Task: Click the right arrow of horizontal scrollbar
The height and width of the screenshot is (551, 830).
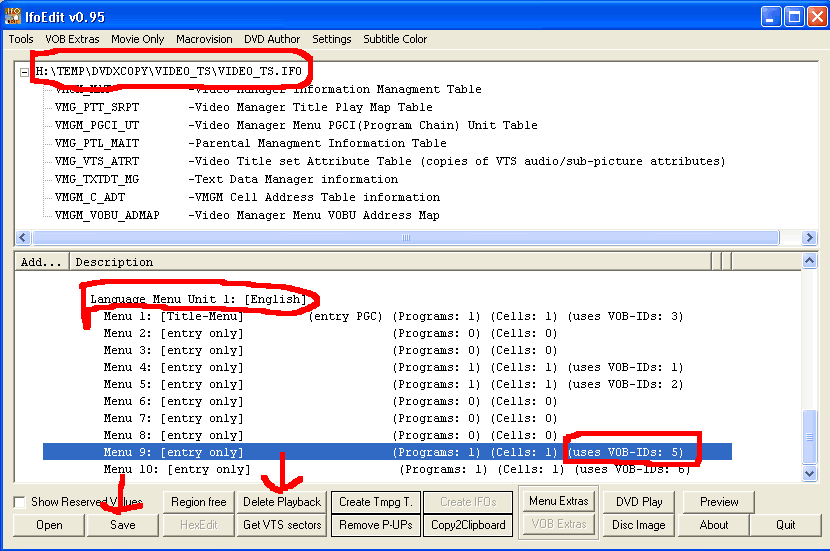Action: [809, 238]
